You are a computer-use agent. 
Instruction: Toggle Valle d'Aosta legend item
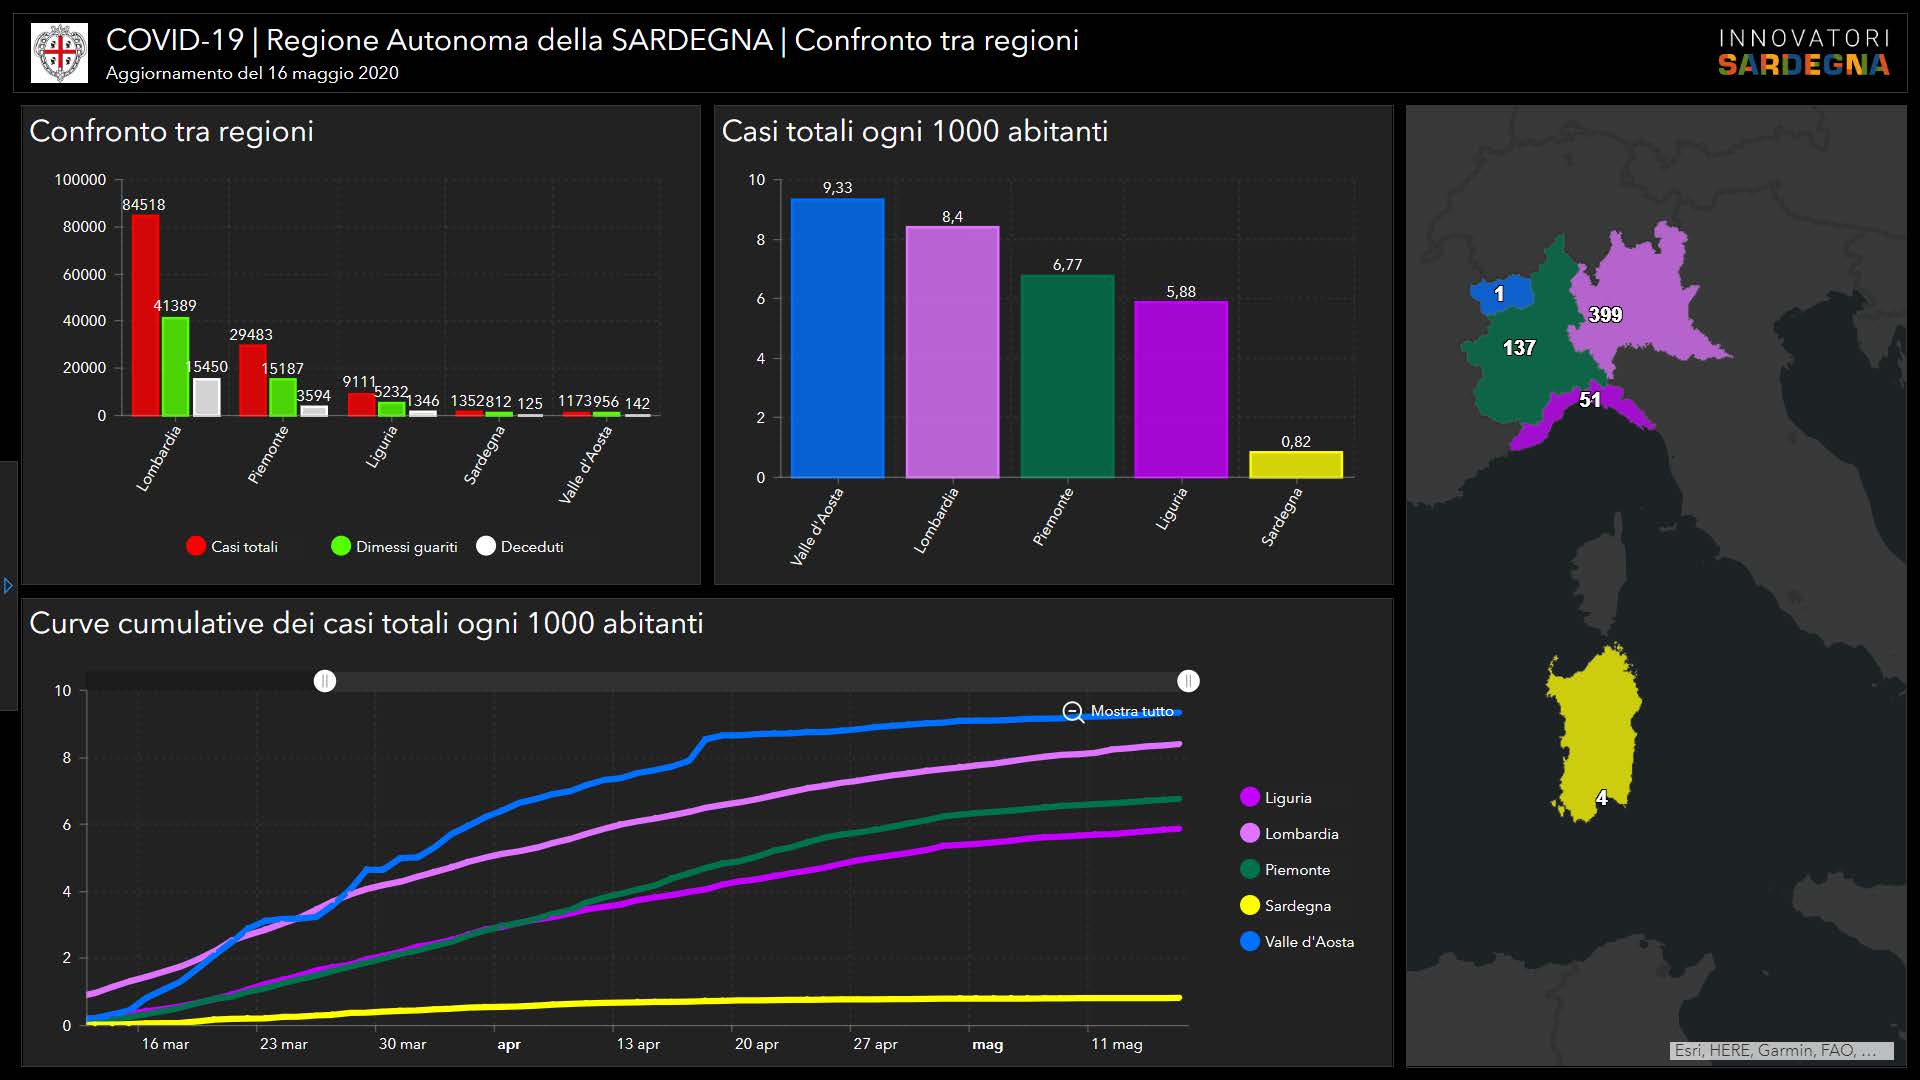coord(1249,941)
